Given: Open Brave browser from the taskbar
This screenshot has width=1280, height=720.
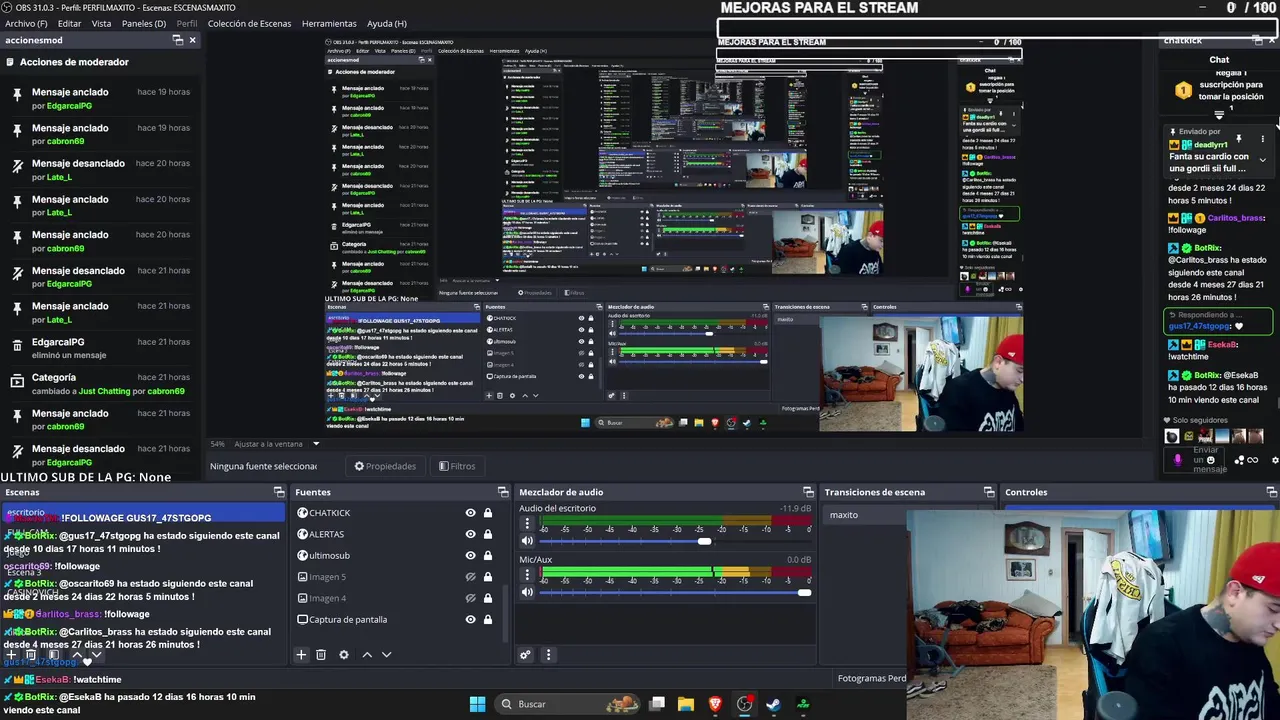Looking at the screenshot, I should point(715,704).
